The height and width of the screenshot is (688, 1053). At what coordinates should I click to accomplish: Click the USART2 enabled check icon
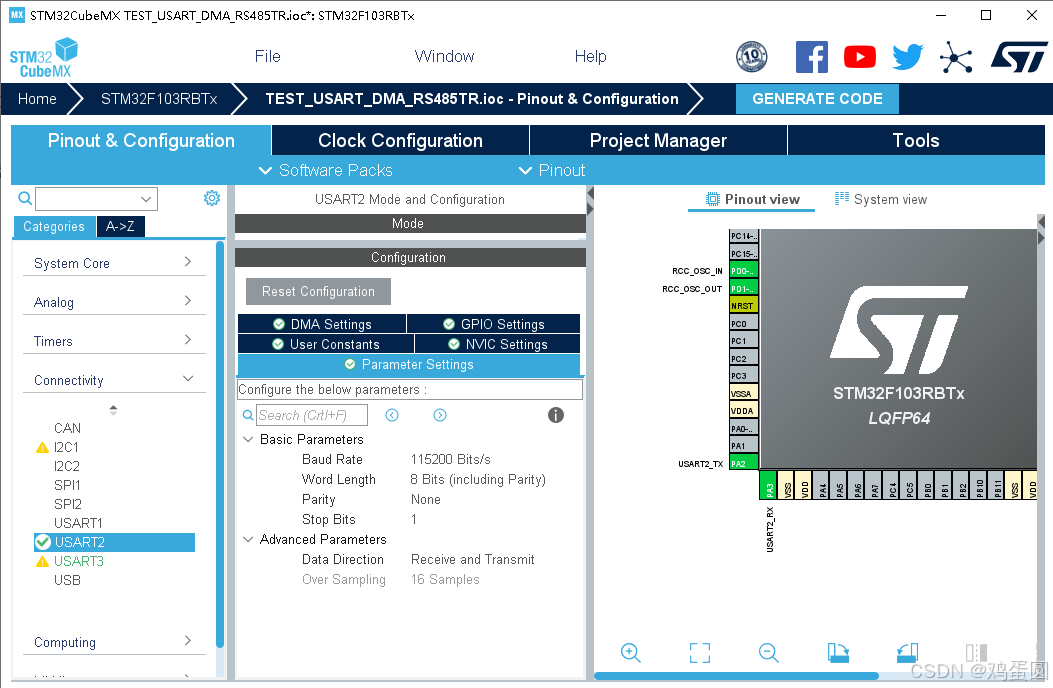click(43, 542)
